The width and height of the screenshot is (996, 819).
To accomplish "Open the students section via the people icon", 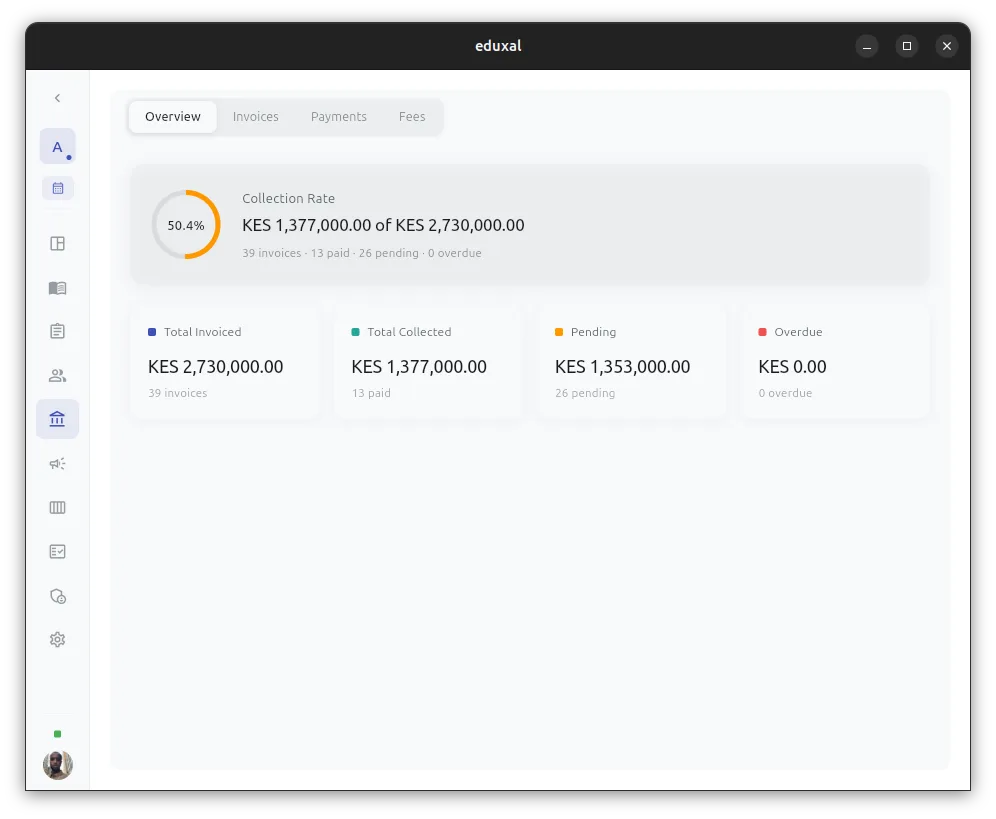I will pyautogui.click(x=57, y=375).
